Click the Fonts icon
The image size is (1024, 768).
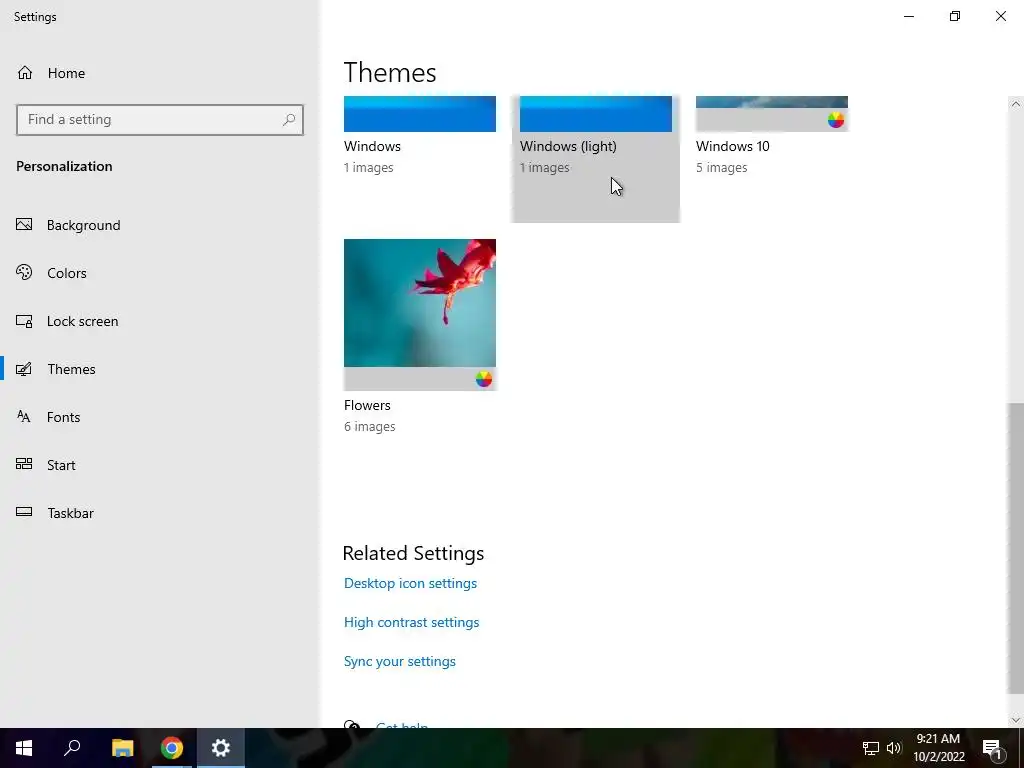24,417
